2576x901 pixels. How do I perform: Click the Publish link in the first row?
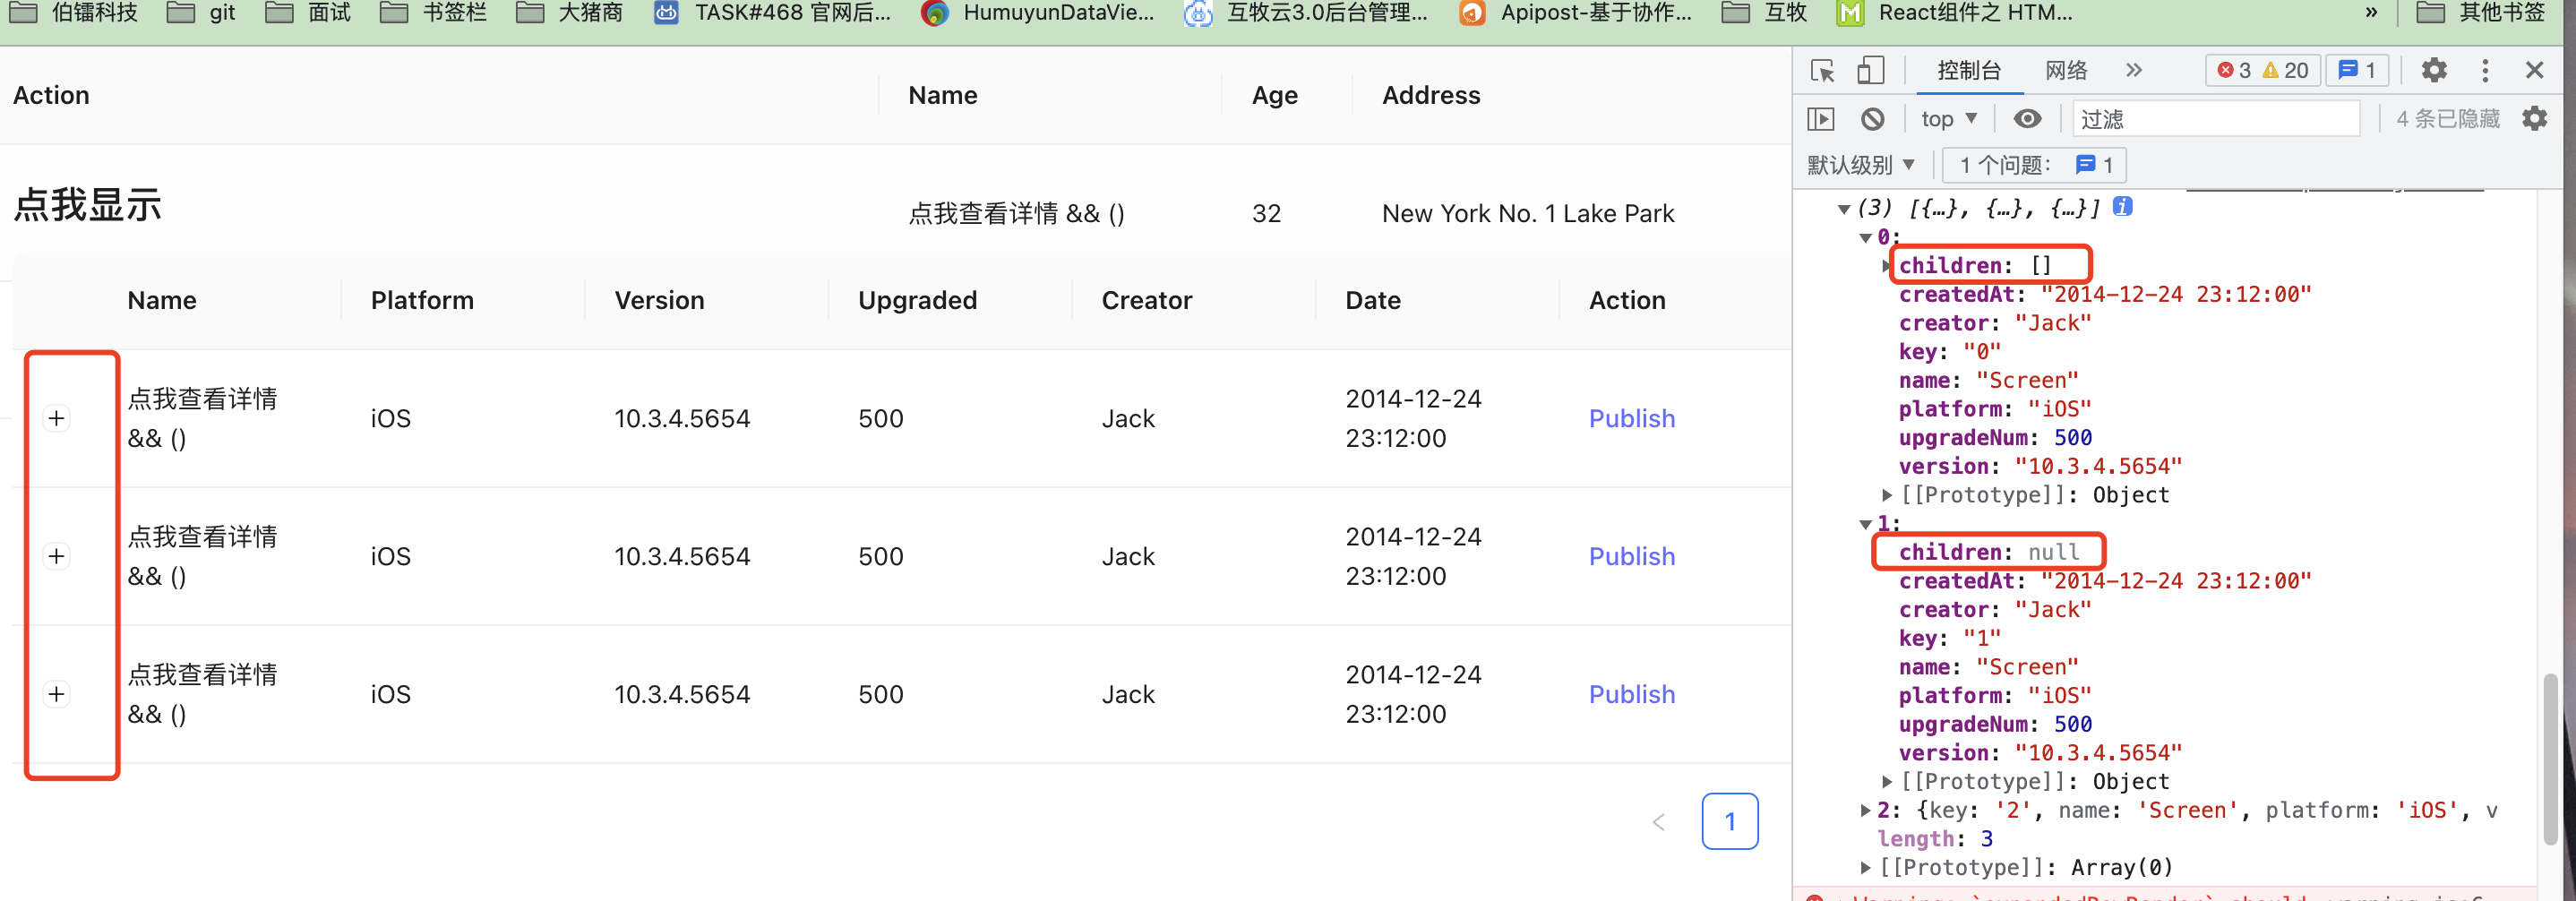pyautogui.click(x=1631, y=418)
